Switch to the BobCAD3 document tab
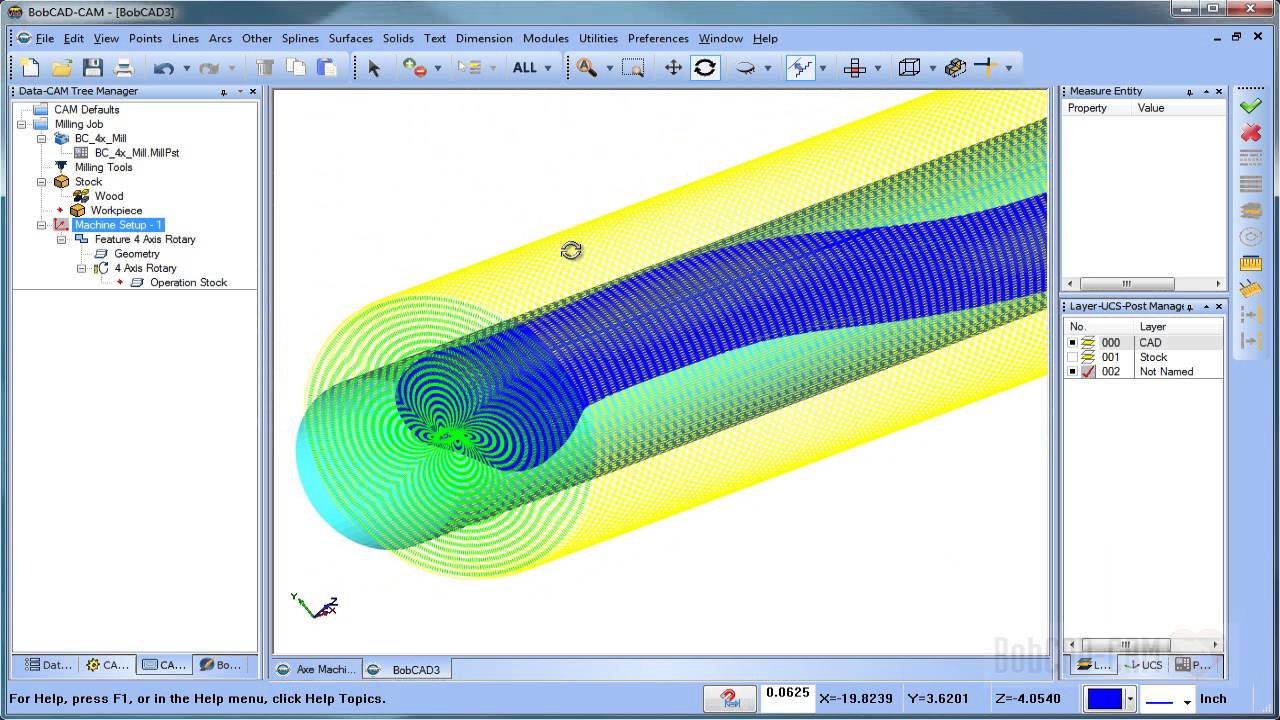Viewport: 1280px width, 720px height. pos(407,669)
